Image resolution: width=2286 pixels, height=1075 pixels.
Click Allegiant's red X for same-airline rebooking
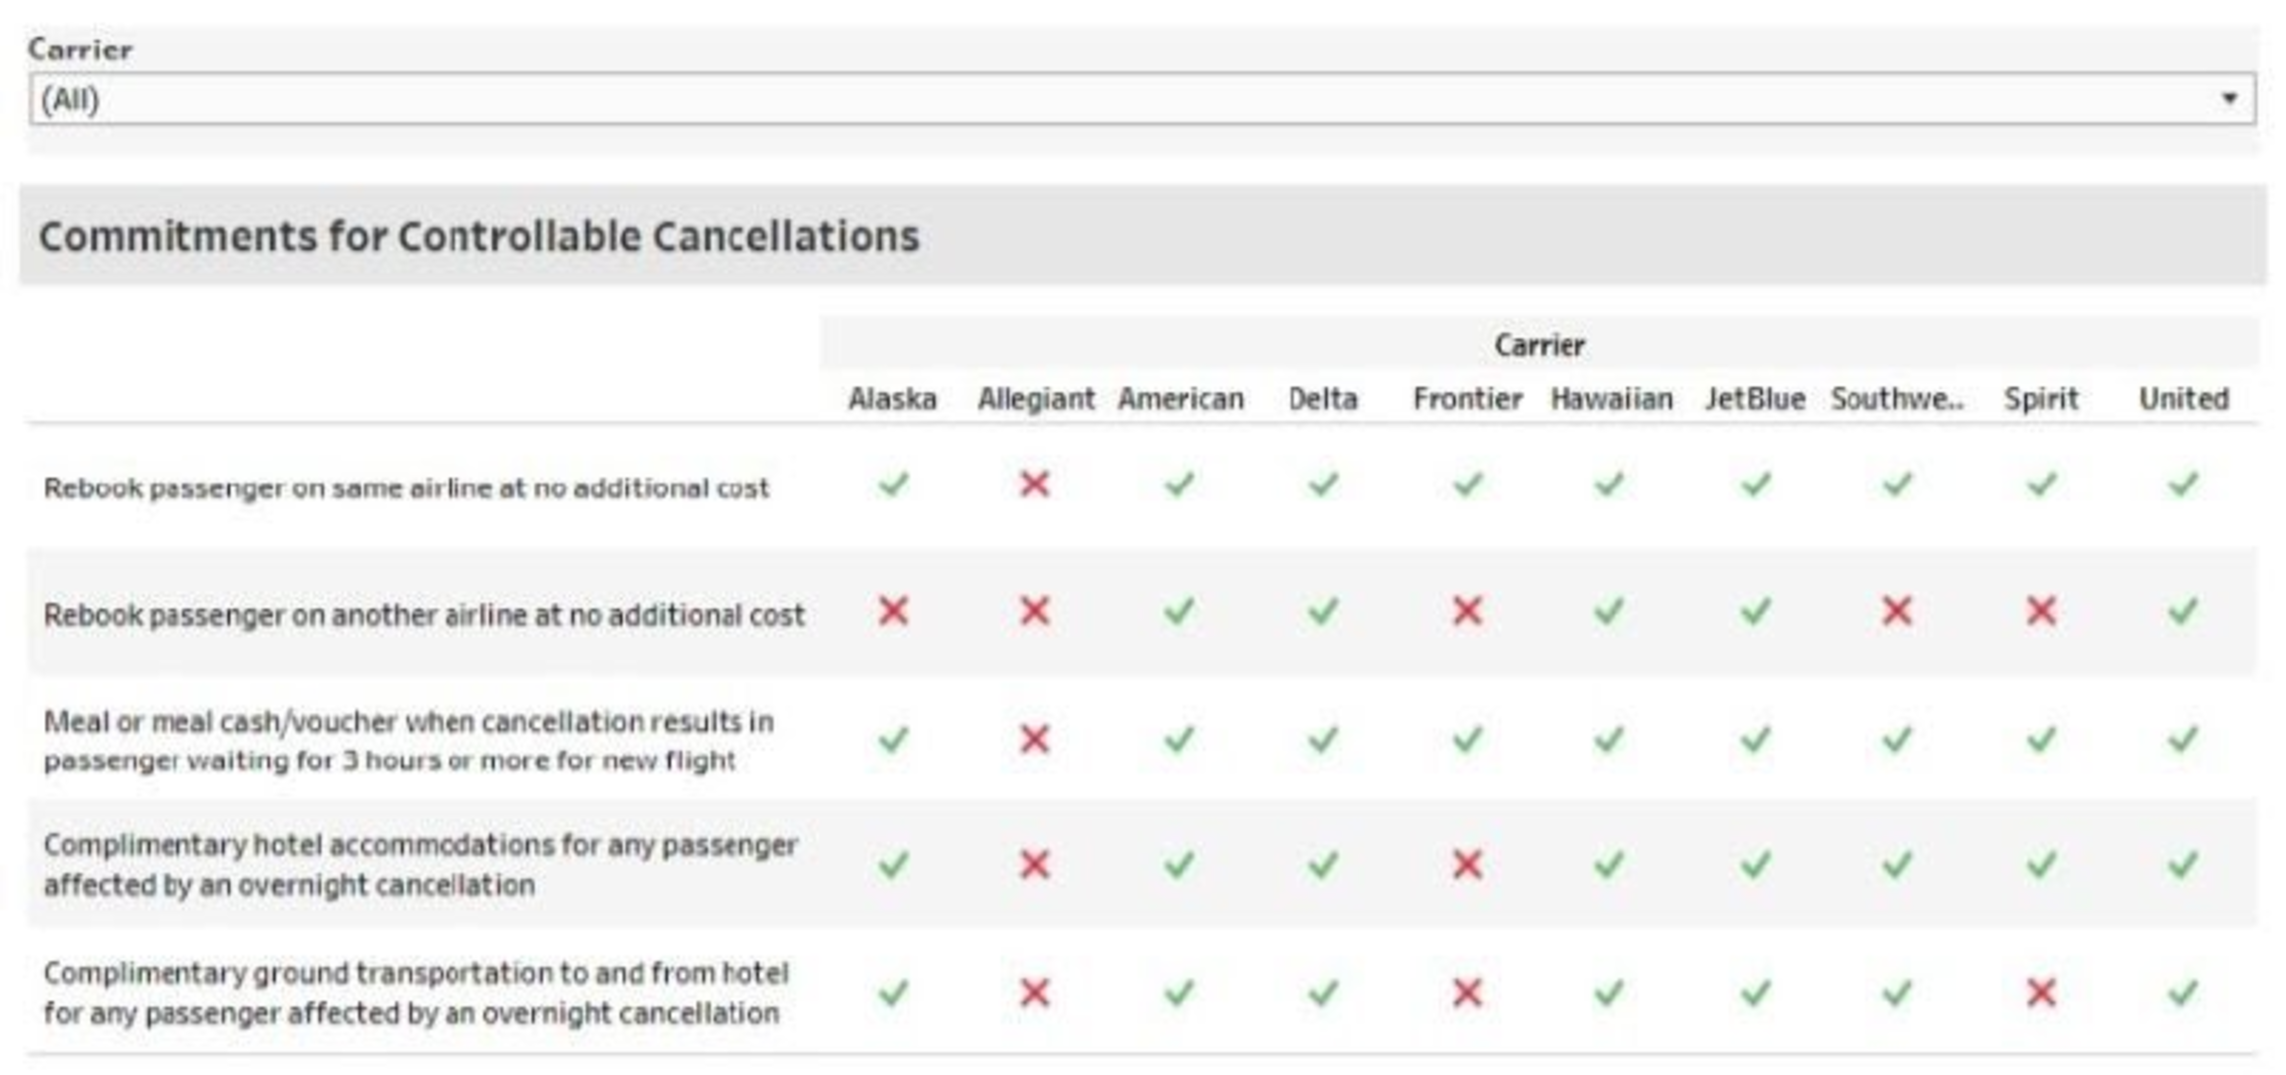pos(1035,485)
